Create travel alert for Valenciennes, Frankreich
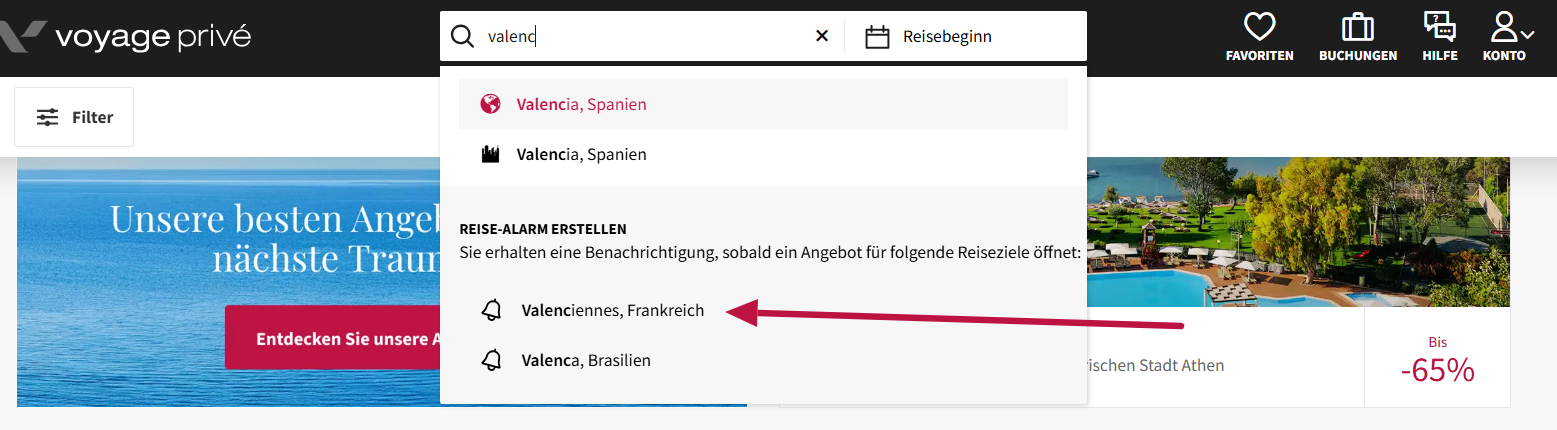Image resolution: width=1557 pixels, height=430 pixels. [x=612, y=311]
